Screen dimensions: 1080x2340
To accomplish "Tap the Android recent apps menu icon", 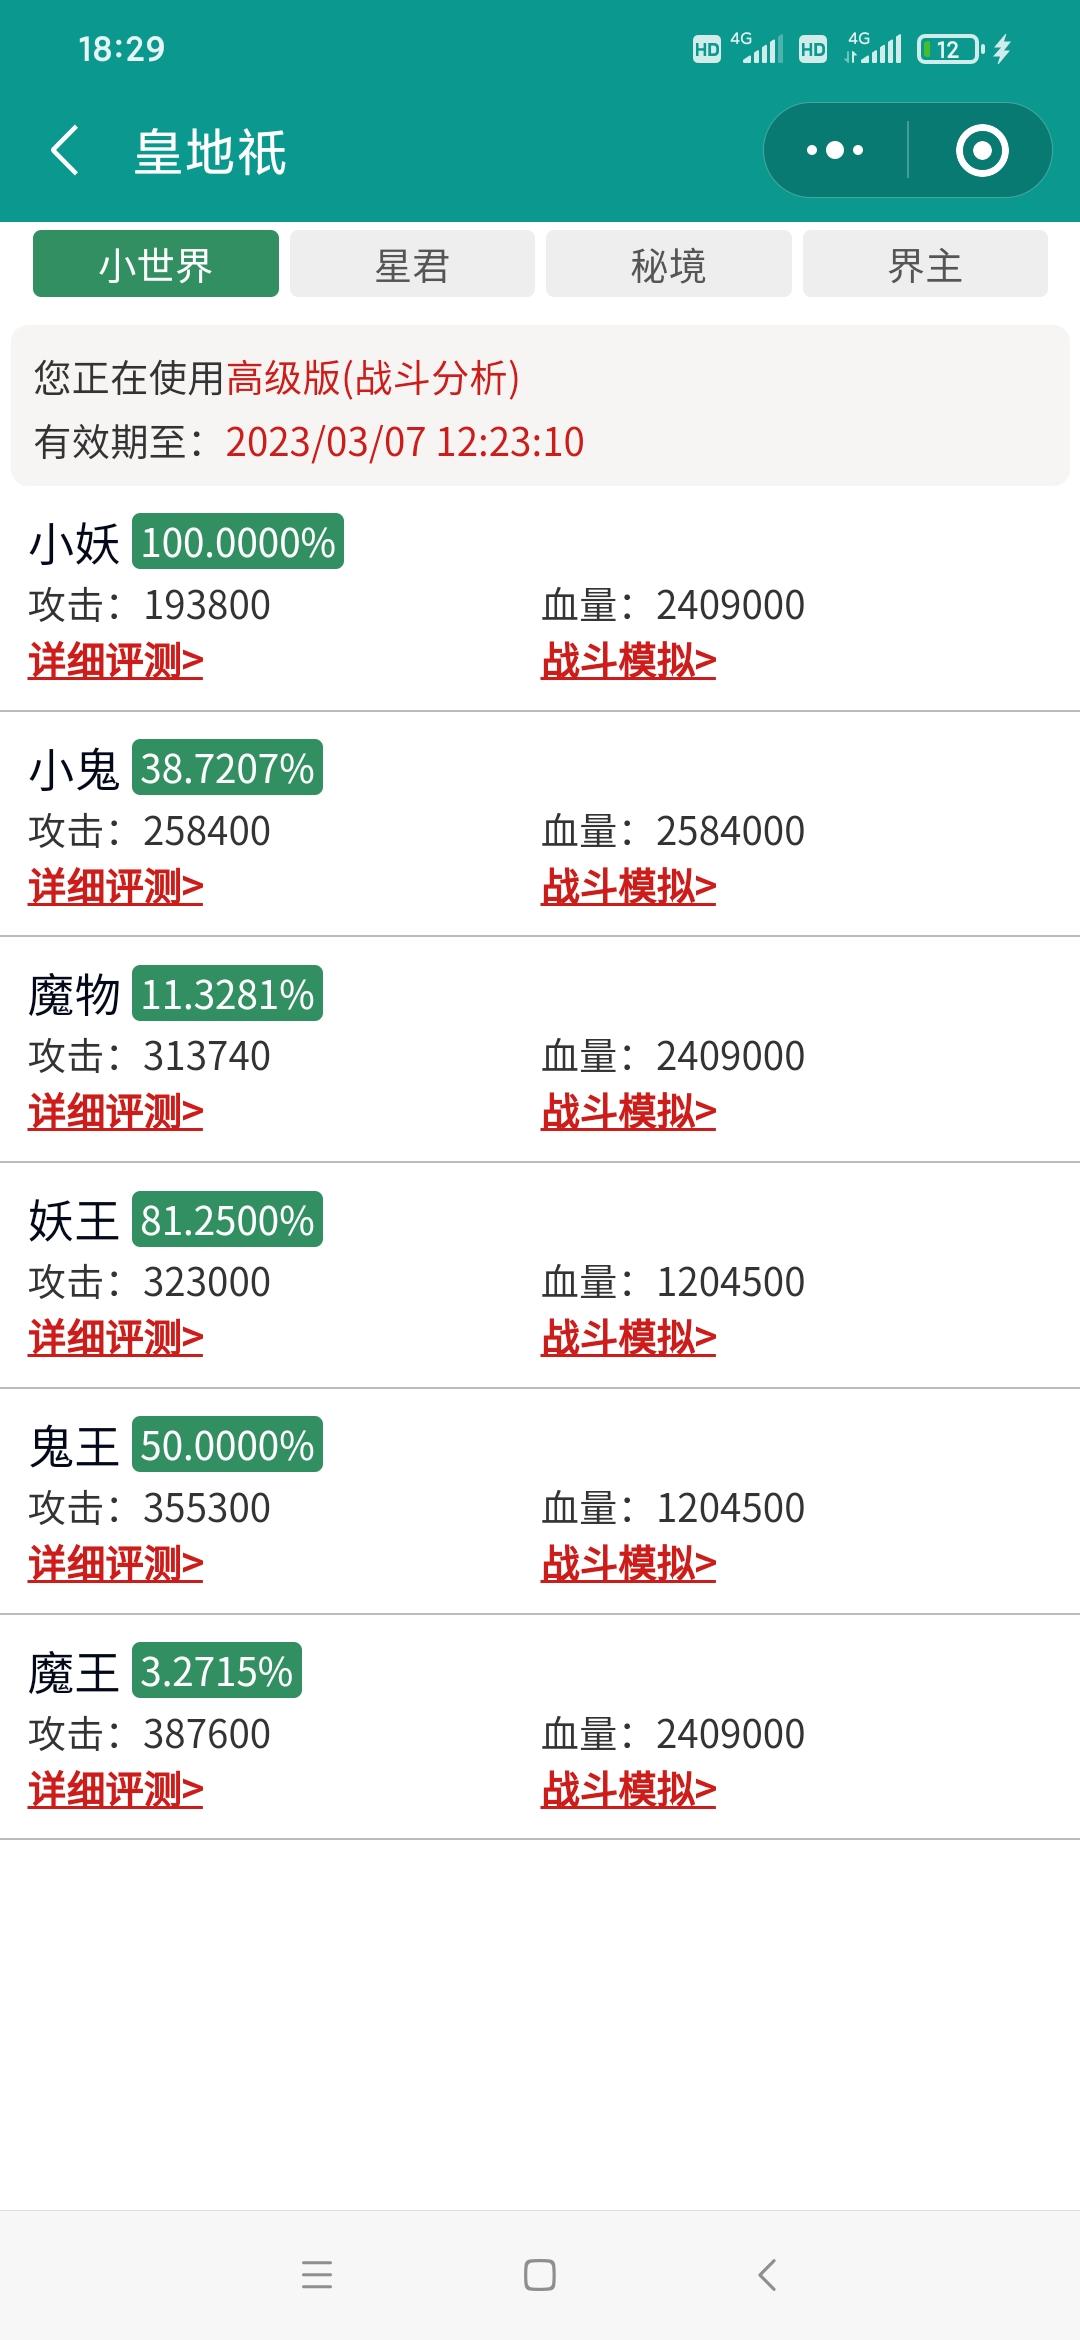I will [x=317, y=2275].
